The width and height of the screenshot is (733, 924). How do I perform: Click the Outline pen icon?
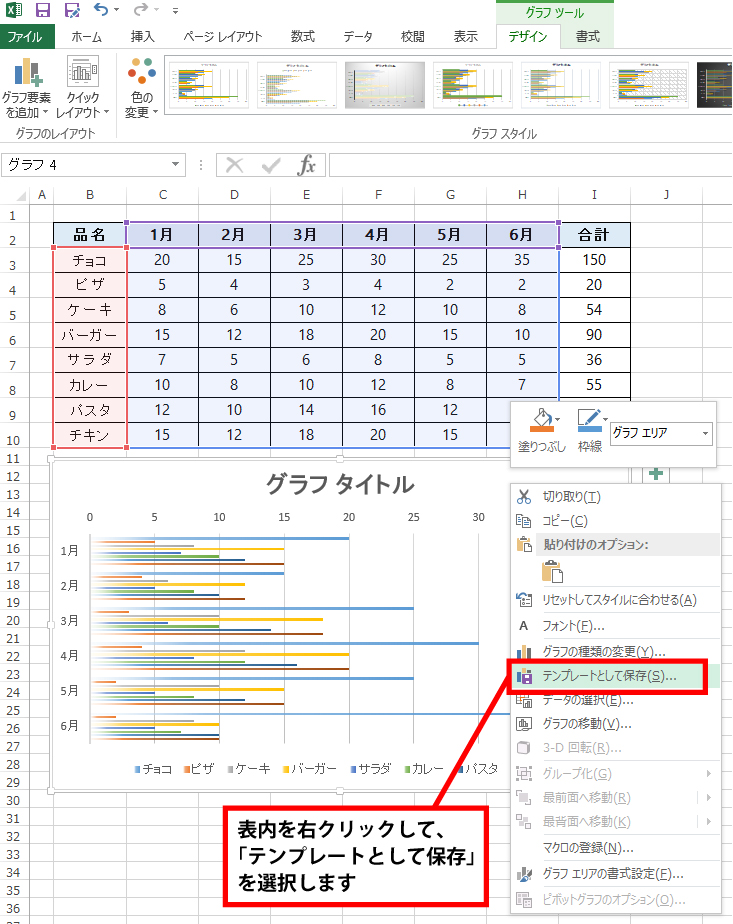coord(589,420)
